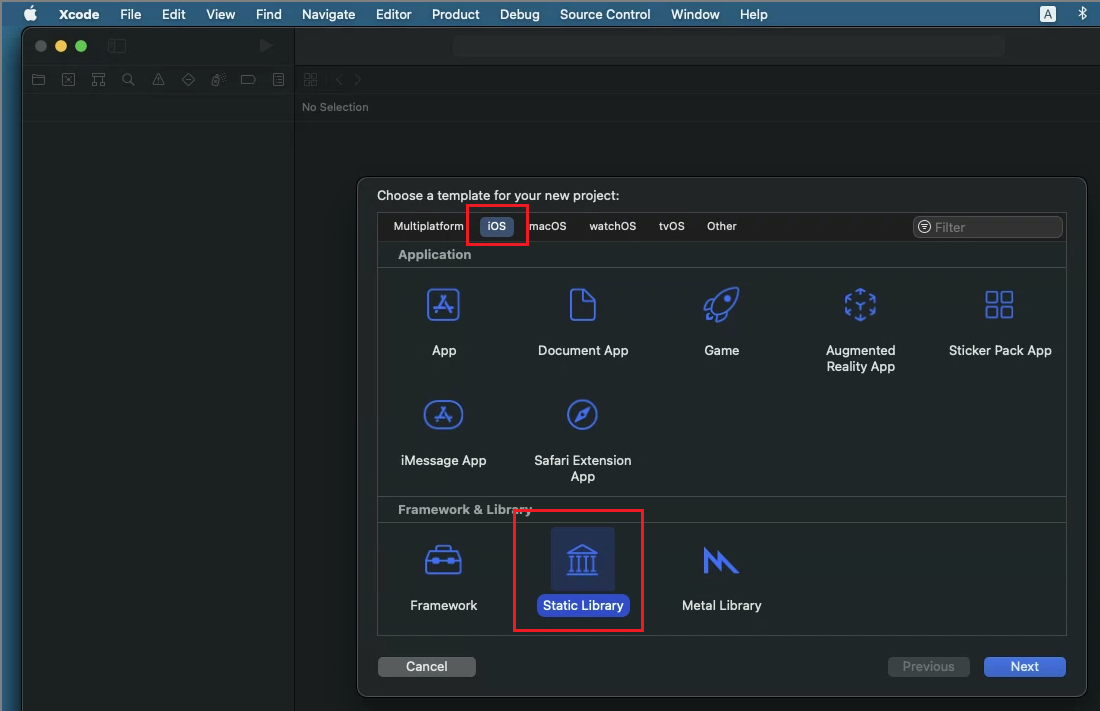Switch to the Multiplatform tab
The height and width of the screenshot is (711, 1100).
428,226
